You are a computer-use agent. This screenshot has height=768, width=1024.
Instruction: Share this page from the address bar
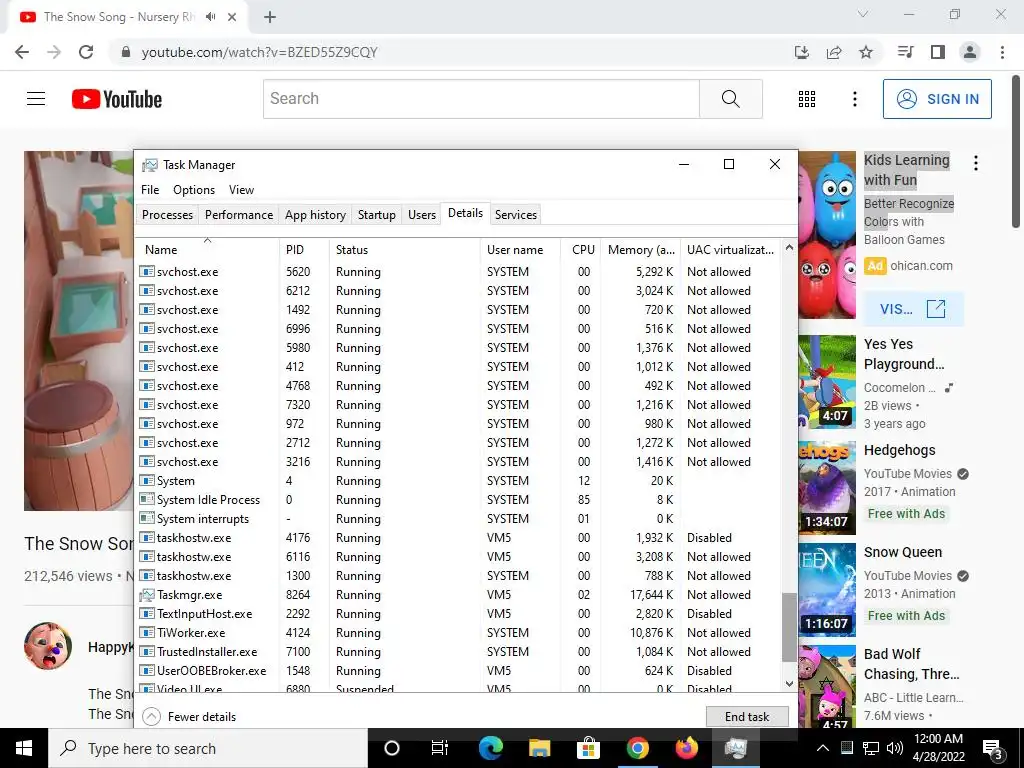834,52
